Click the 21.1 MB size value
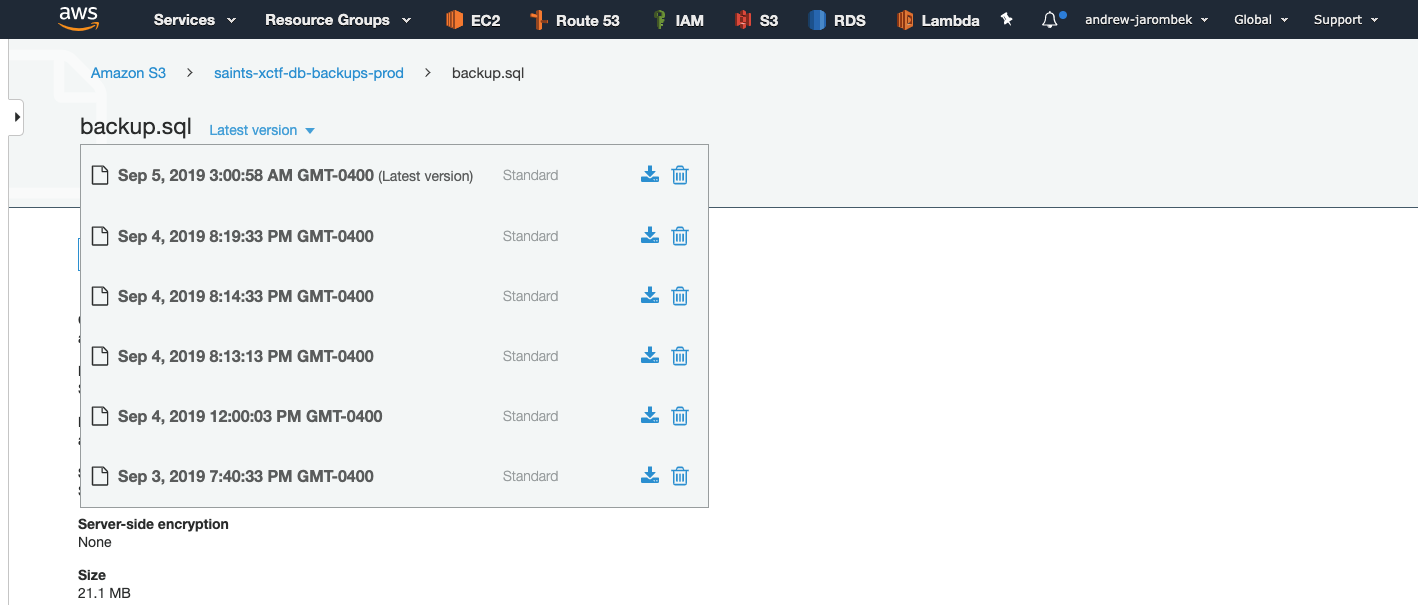The width and height of the screenshot is (1418, 613). point(104,593)
